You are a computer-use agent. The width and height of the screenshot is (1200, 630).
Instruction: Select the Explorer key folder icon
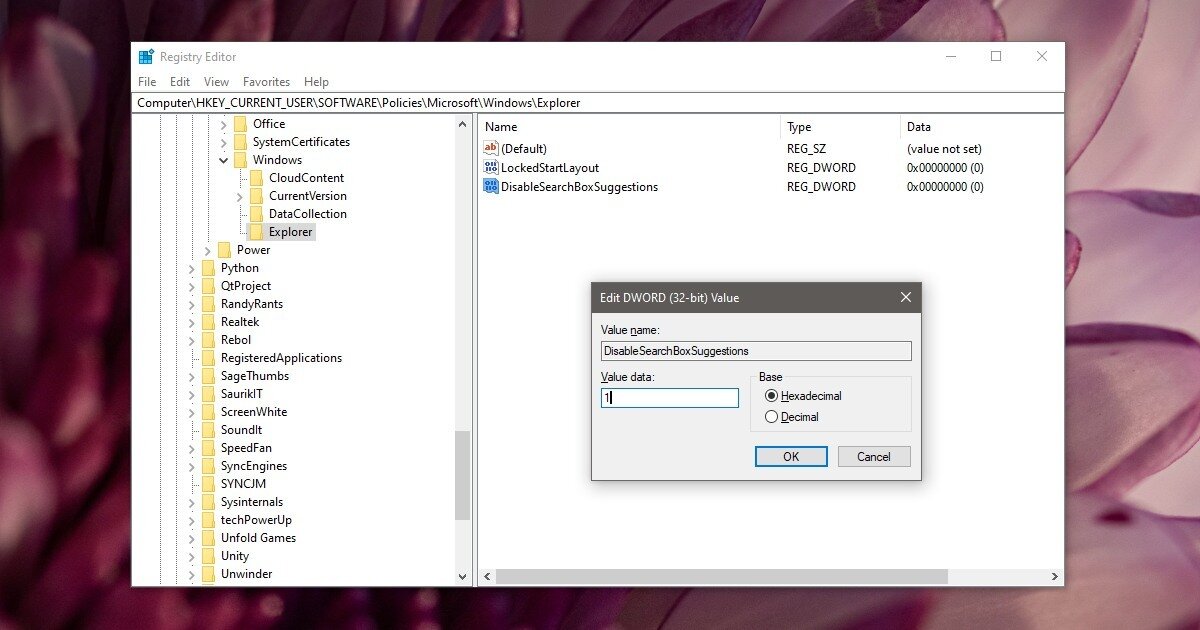pos(257,231)
